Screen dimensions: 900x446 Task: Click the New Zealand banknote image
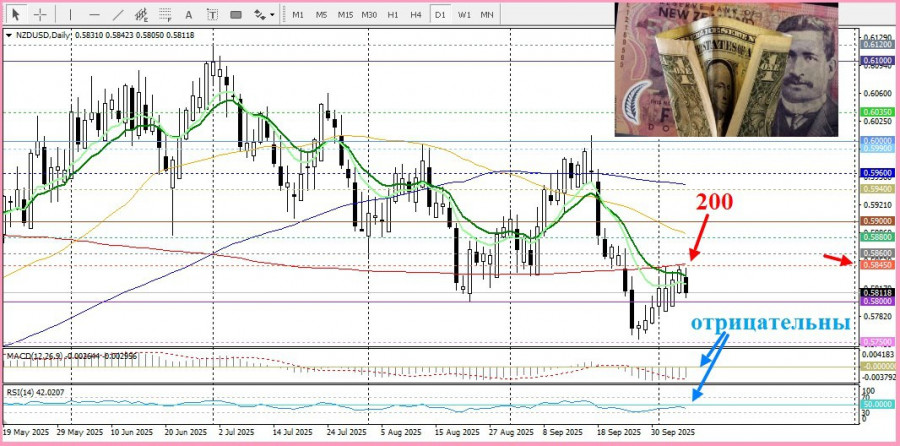point(726,69)
